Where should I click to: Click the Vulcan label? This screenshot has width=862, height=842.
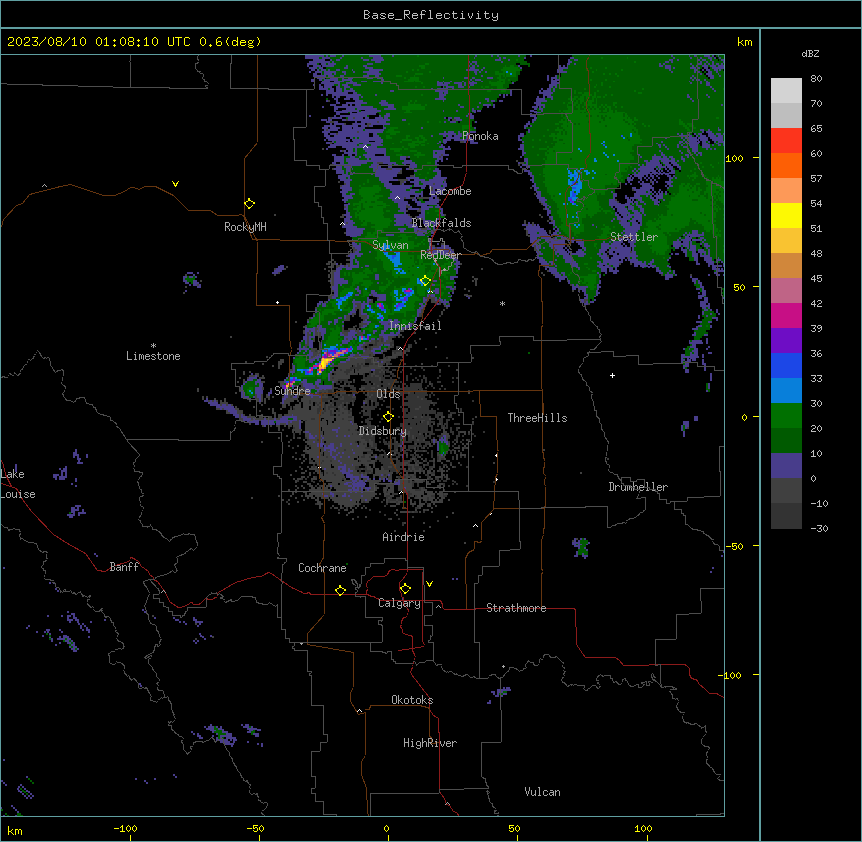click(543, 792)
